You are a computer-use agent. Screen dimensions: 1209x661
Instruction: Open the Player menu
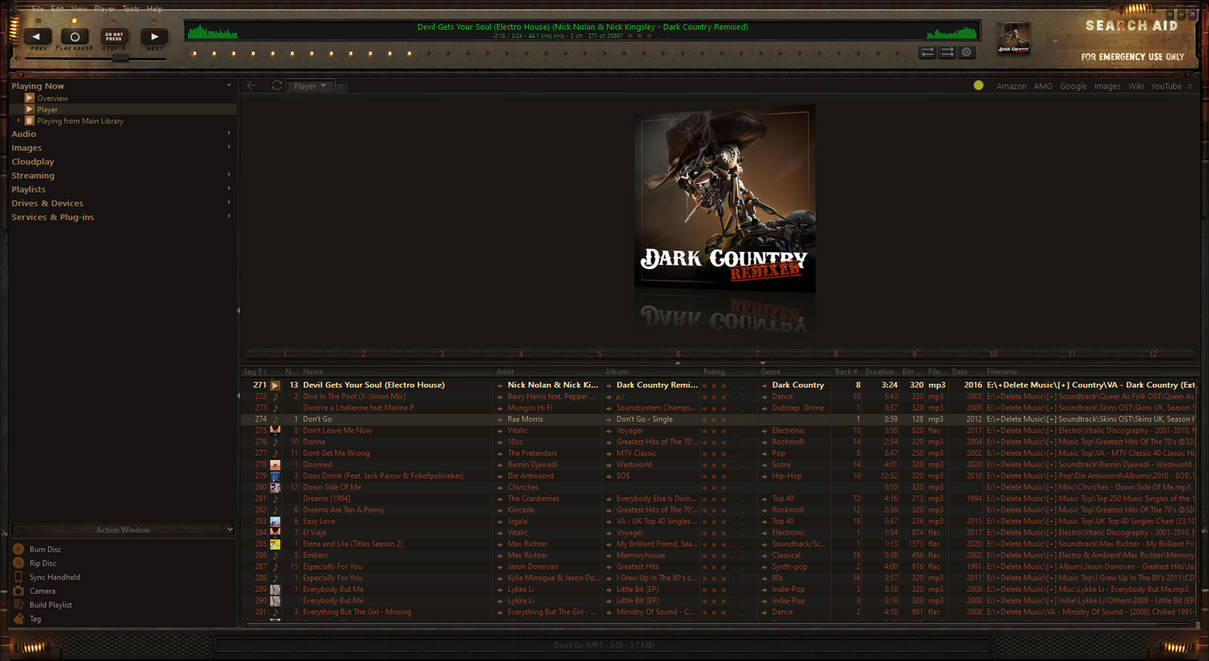[x=104, y=7]
